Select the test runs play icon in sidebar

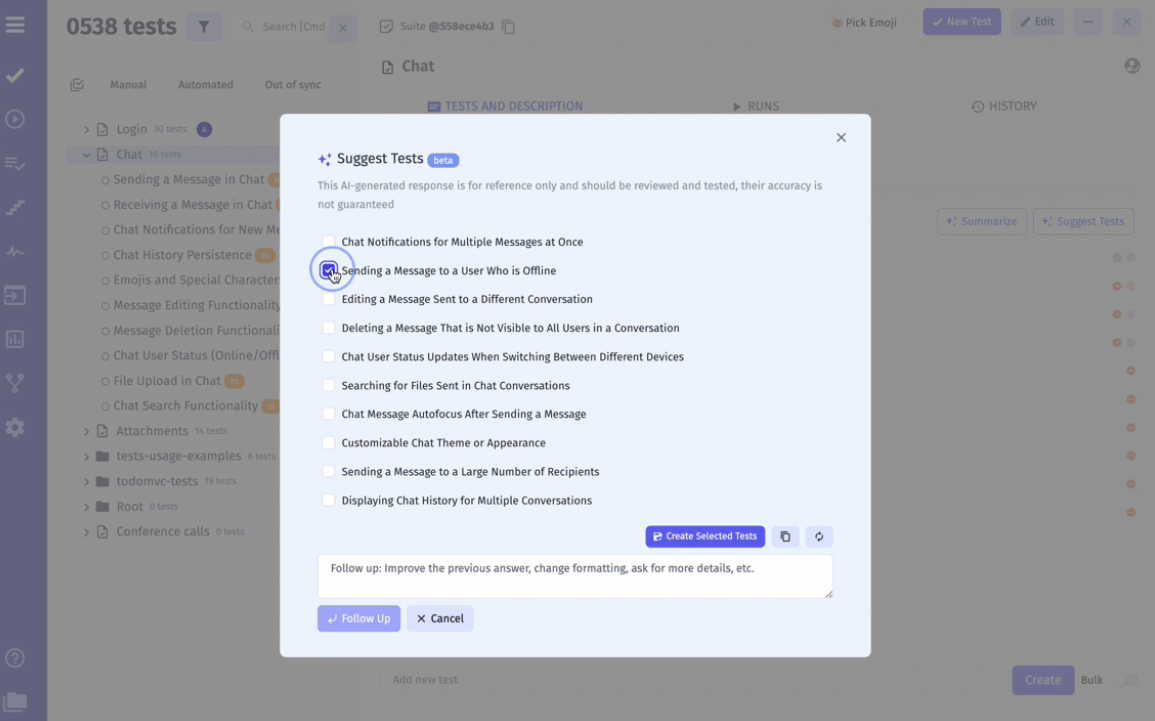[15, 118]
